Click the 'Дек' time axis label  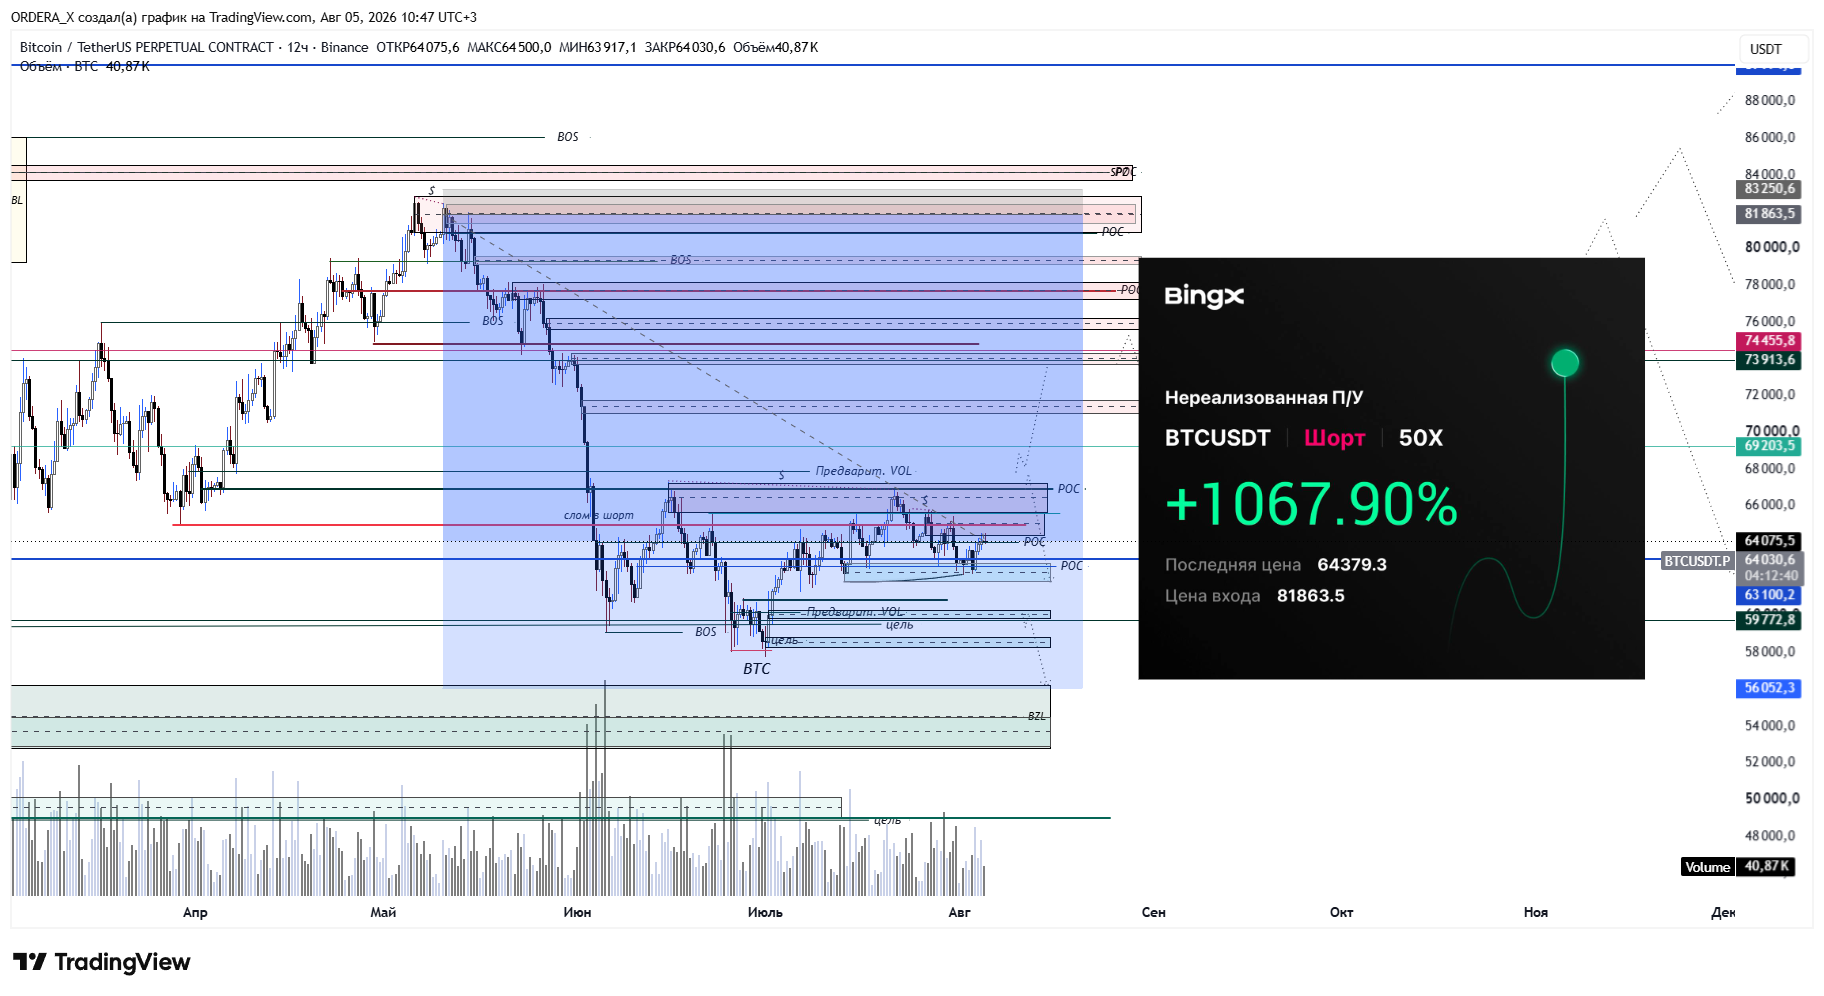pyautogui.click(x=1723, y=912)
